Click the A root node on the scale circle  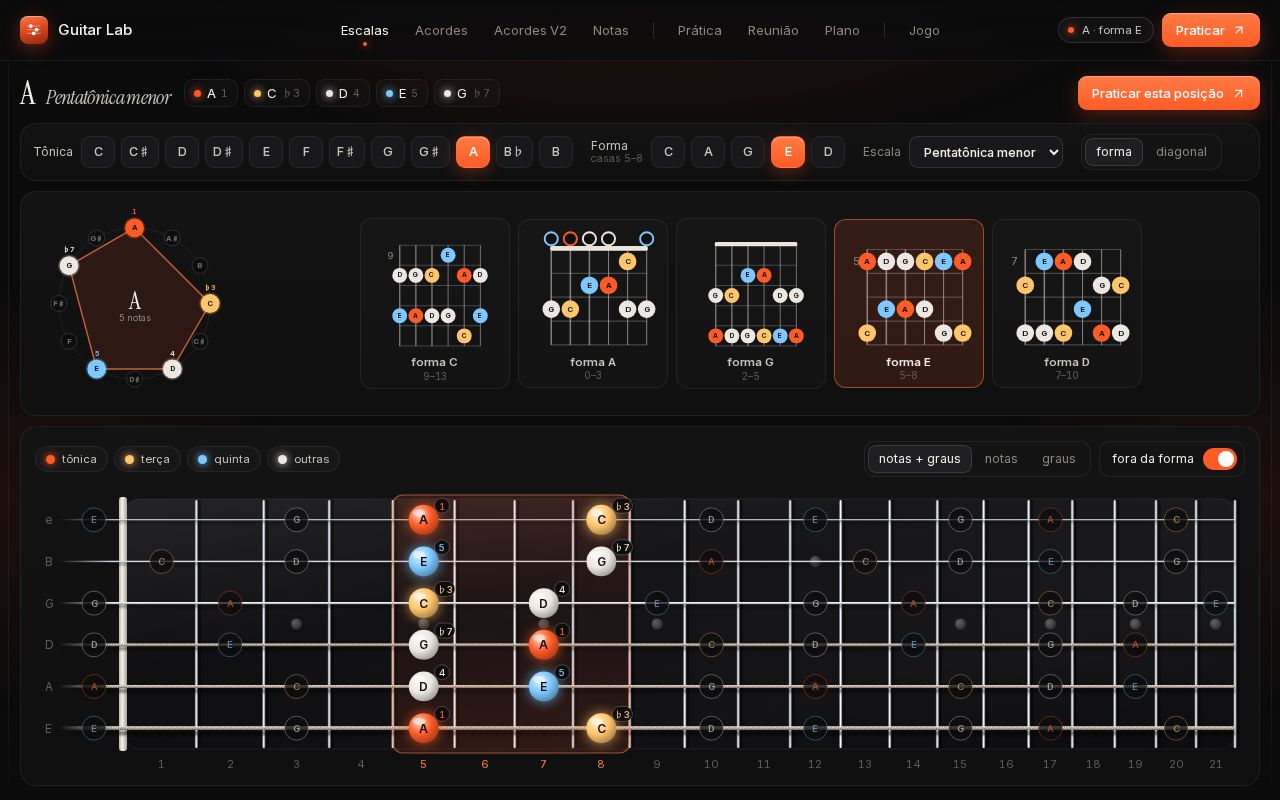[x=134, y=228]
